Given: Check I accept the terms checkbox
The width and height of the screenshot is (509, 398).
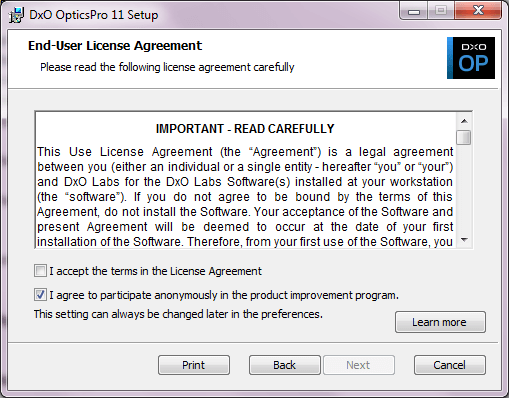Looking at the screenshot, I should coord(40,271).
